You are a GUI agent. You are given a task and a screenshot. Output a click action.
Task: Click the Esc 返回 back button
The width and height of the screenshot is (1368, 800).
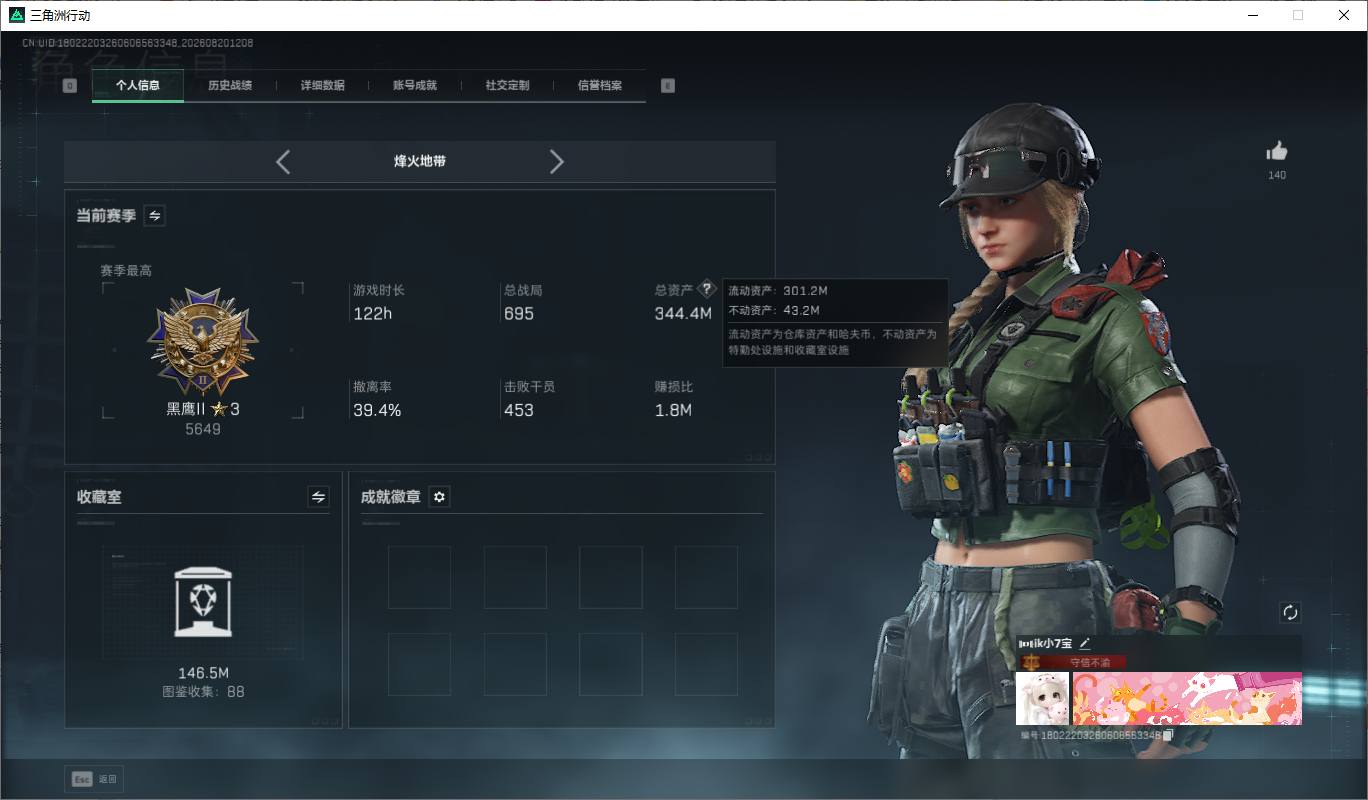click(x=93, y=779)
